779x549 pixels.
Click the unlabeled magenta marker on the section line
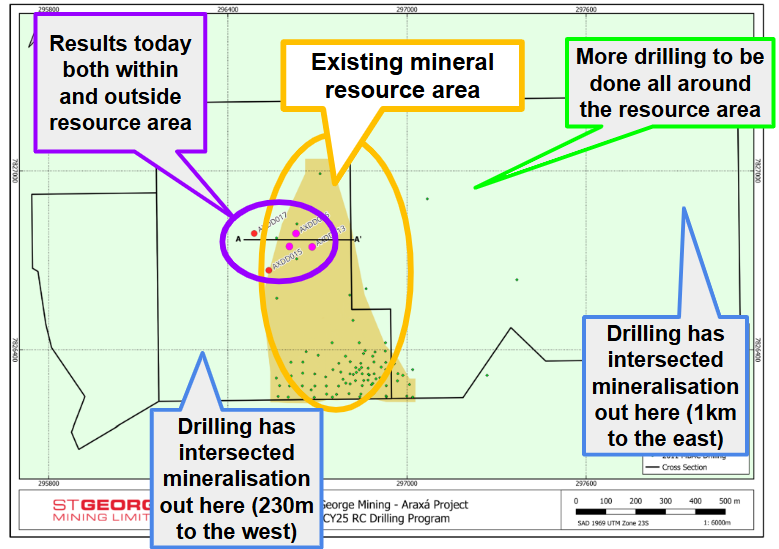[x=289, y=246]
